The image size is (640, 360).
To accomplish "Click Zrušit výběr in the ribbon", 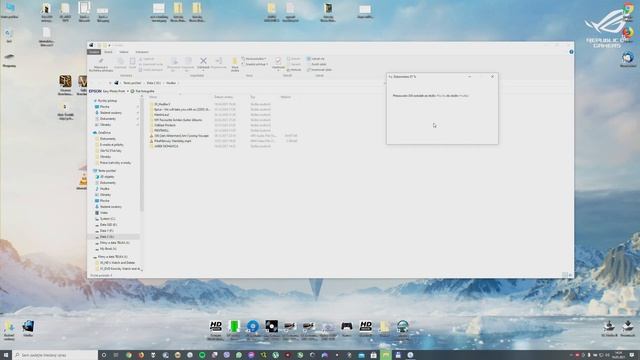I will [x=317, y=64].
